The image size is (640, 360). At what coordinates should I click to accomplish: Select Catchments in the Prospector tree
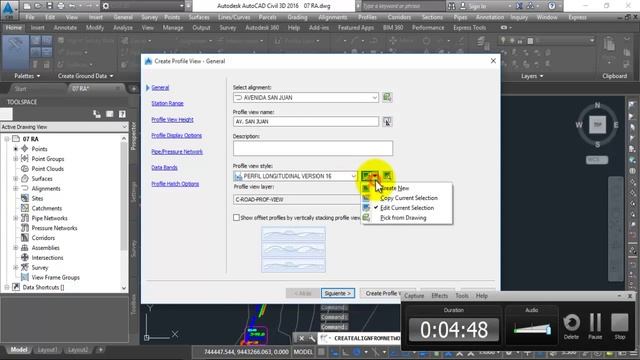[x=47, y=208]
